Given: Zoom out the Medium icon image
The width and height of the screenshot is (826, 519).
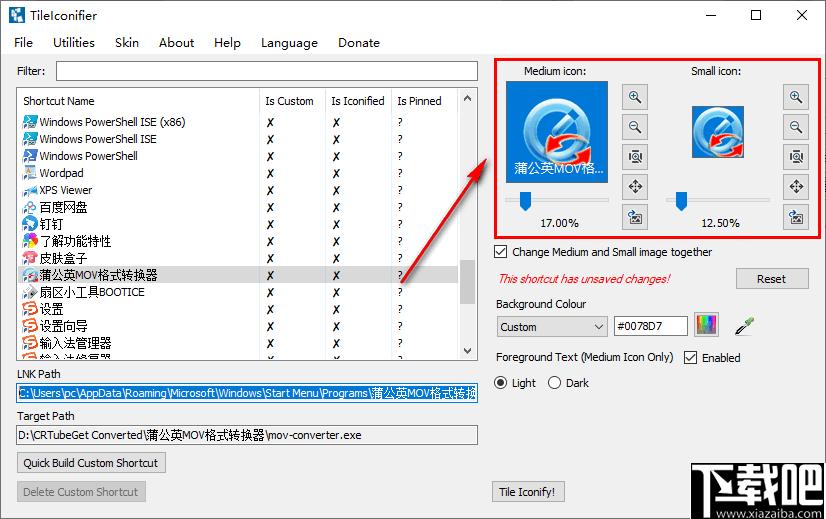Looking at the screenshot, I should 635,127.
